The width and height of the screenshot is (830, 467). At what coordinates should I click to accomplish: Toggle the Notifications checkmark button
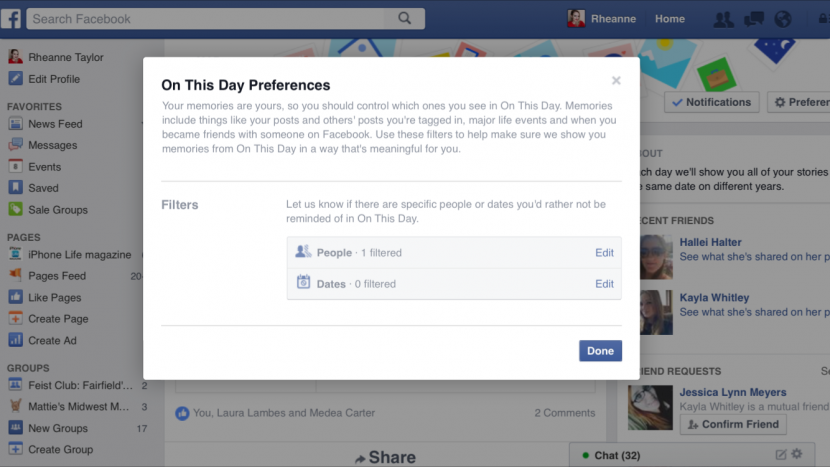click(711, 102)
